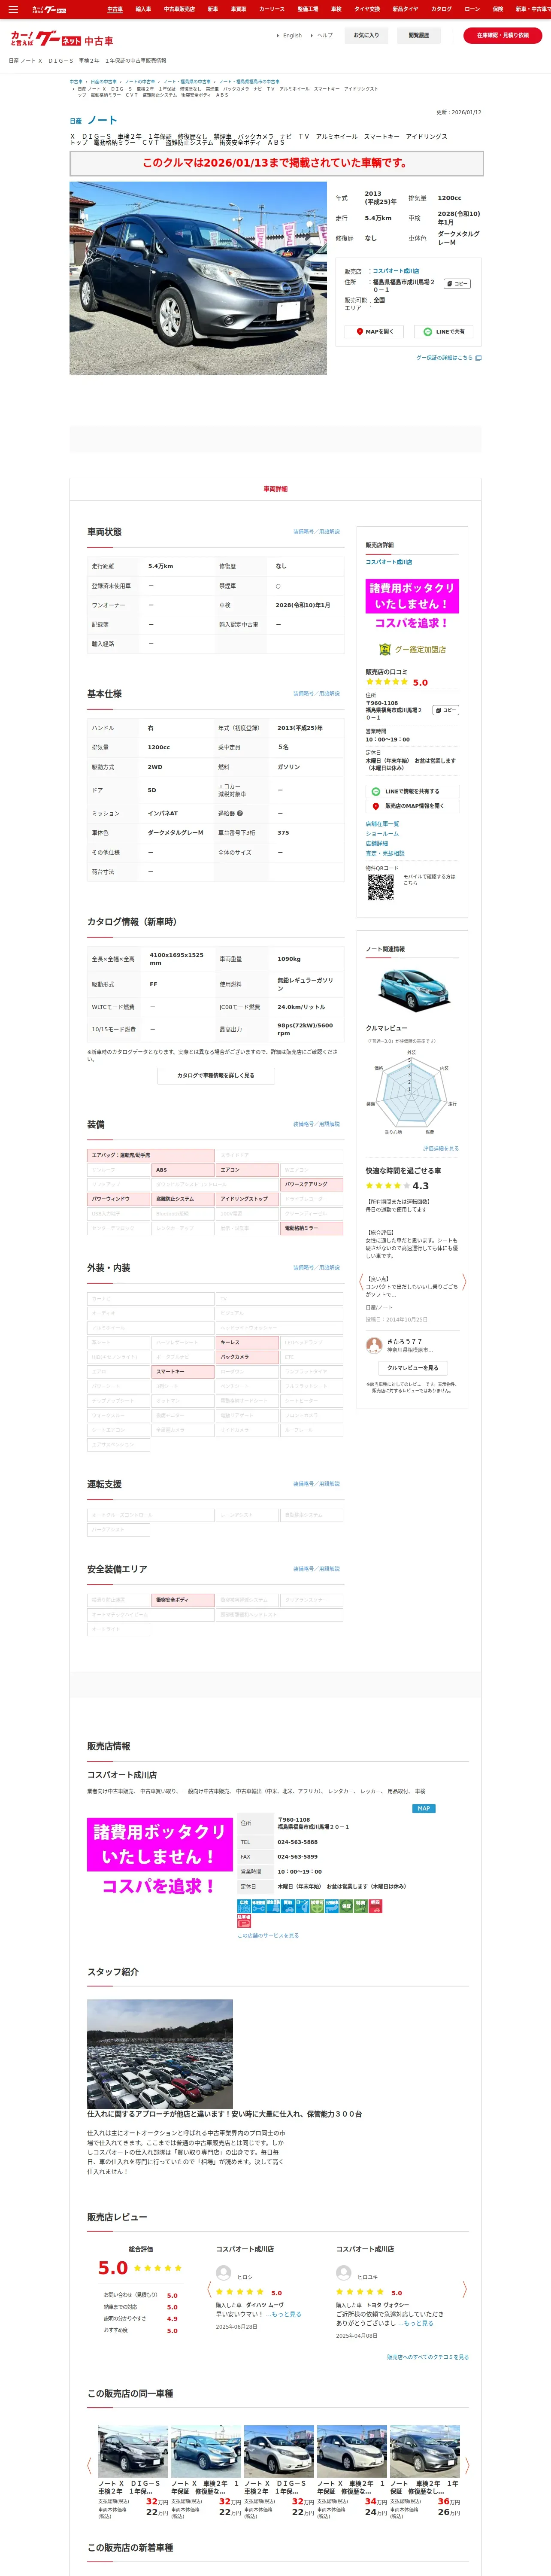The width and height of the screenshot is (551, 2576).
Task: Click the question mark icon beside 過給器
Action: (x=239, y=813)
